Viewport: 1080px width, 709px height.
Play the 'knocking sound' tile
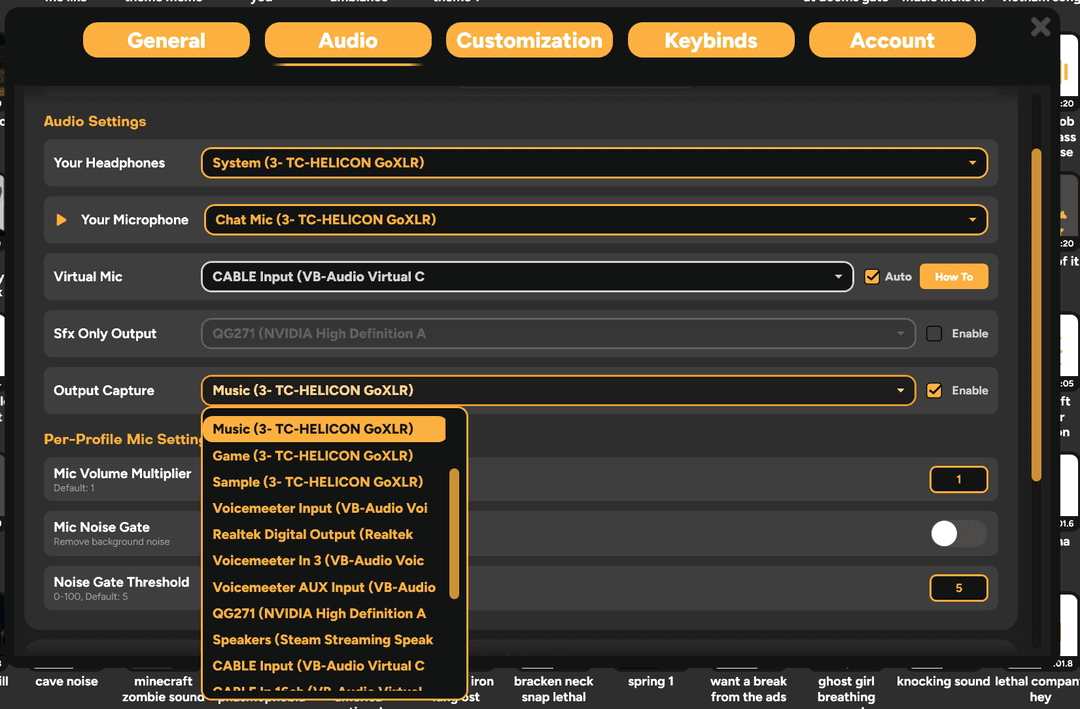pyautogui.click(x=942, y=681)
